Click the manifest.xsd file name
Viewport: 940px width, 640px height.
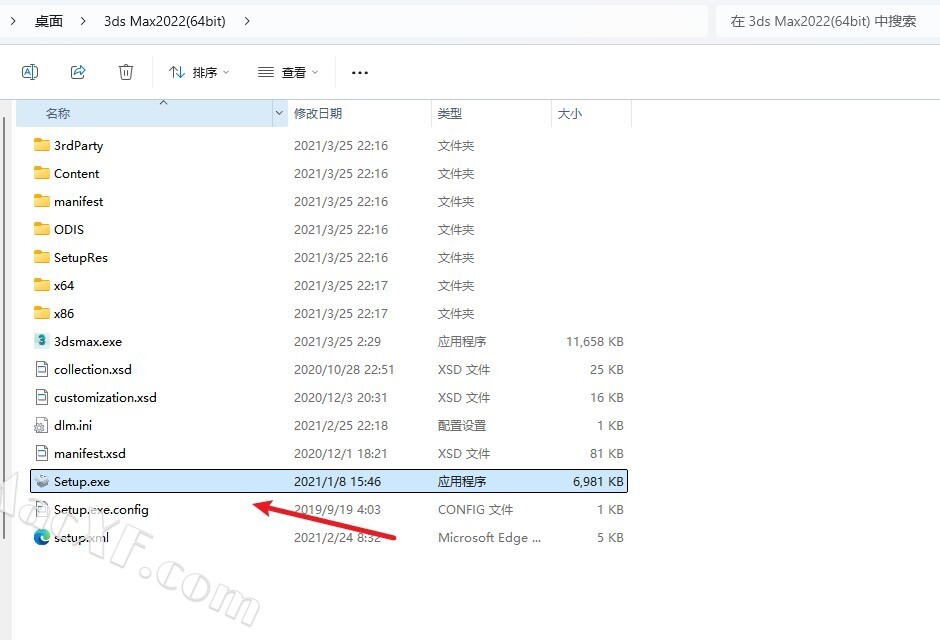click(x=90, y=454)
